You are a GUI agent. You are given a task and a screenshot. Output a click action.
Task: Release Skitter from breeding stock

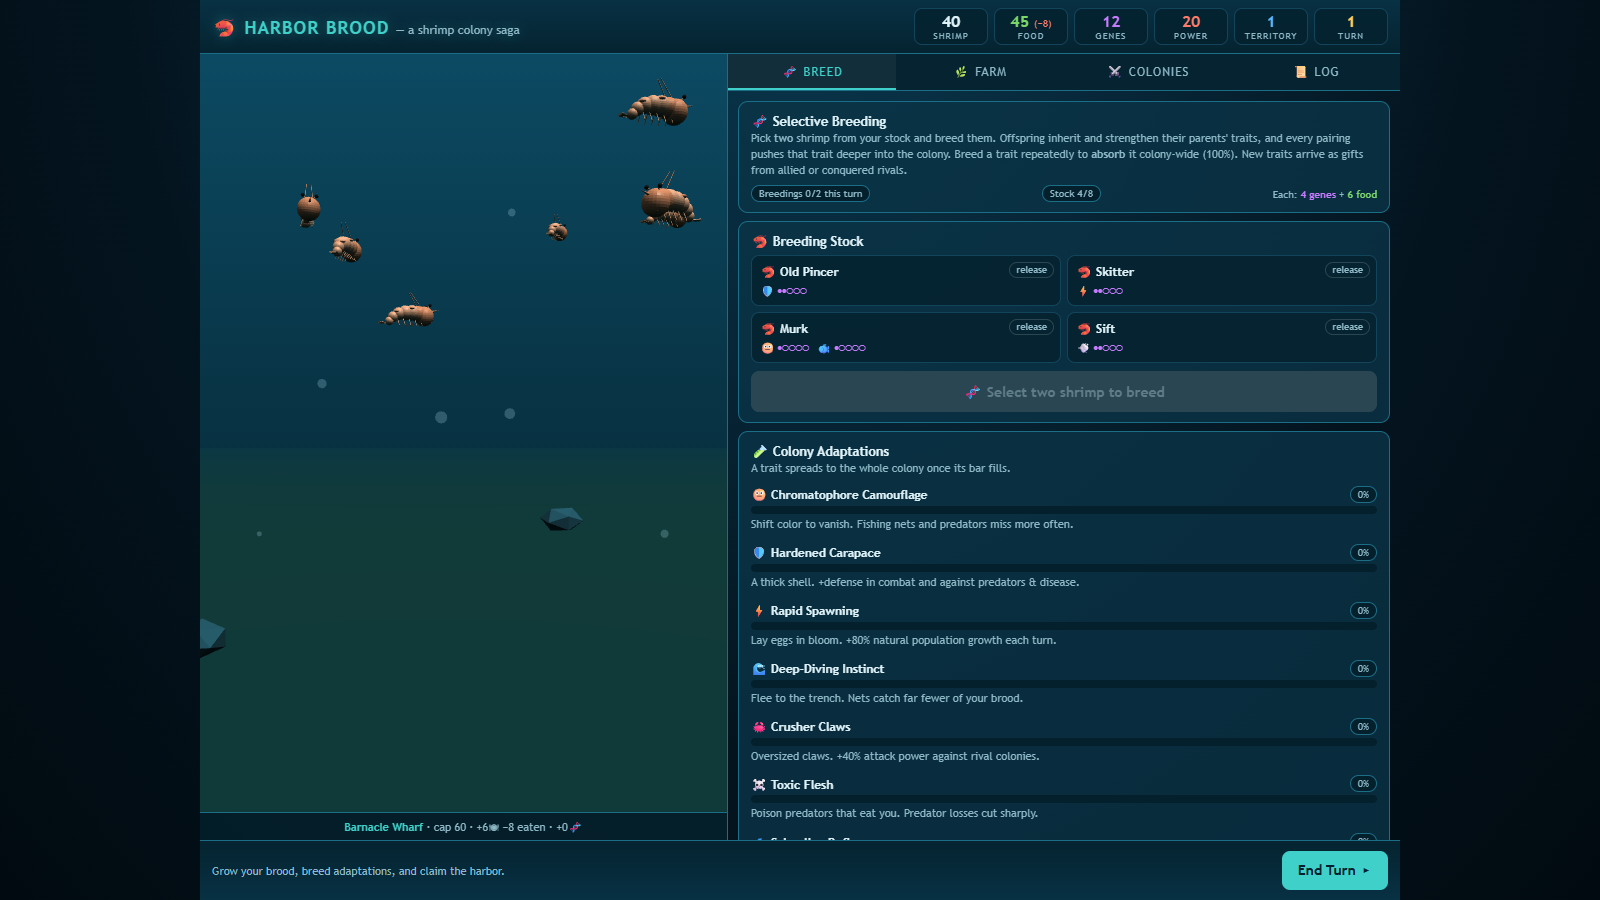point(1347,270)
